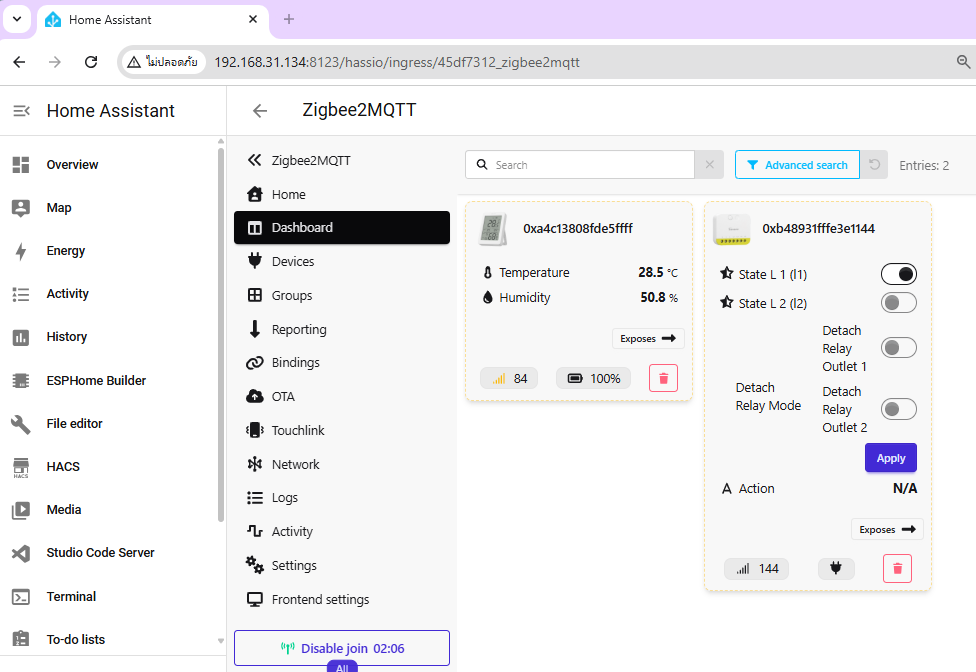The width and height of the screenshot is (976, 672).
Task: Click the Disable join button
Action: pos(341,648)
